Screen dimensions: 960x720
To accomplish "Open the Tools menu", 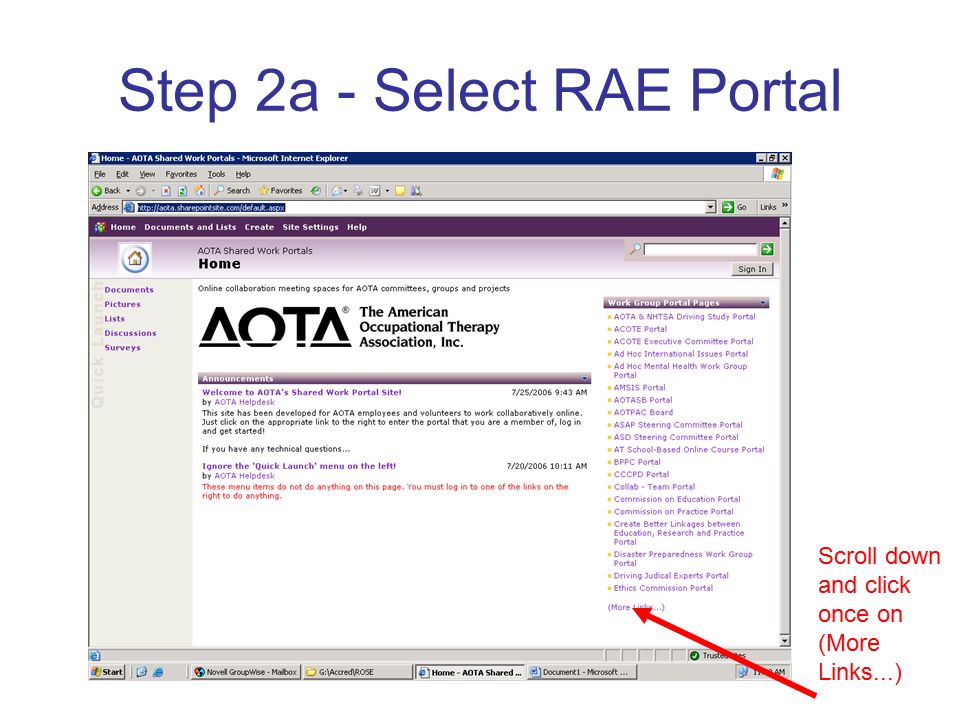I will point(216,174).
